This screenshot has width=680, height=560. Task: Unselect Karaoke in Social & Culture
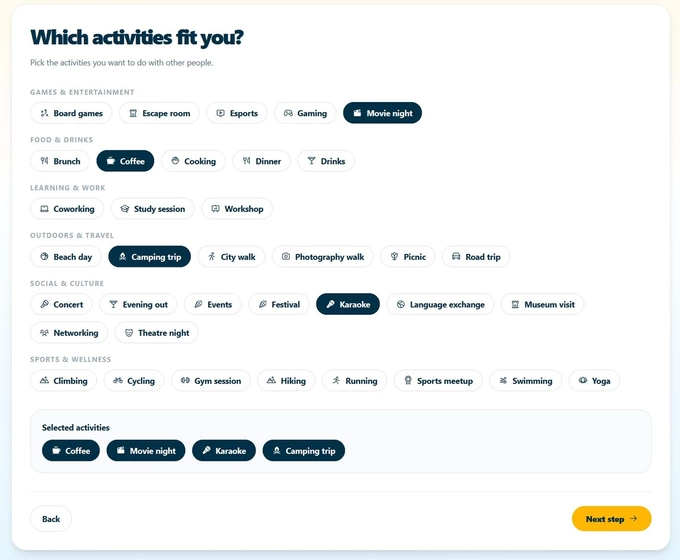click(347, 304)
